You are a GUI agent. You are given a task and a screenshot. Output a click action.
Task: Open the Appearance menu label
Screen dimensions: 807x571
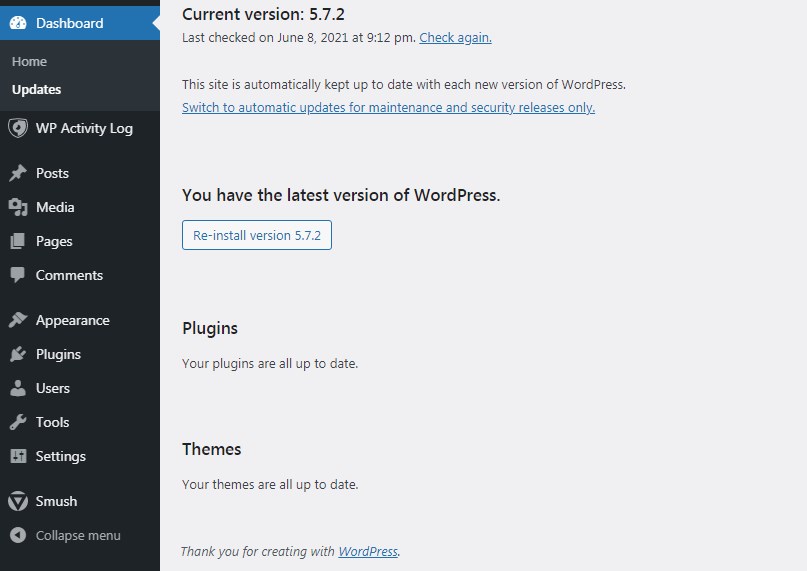point(73,321)
